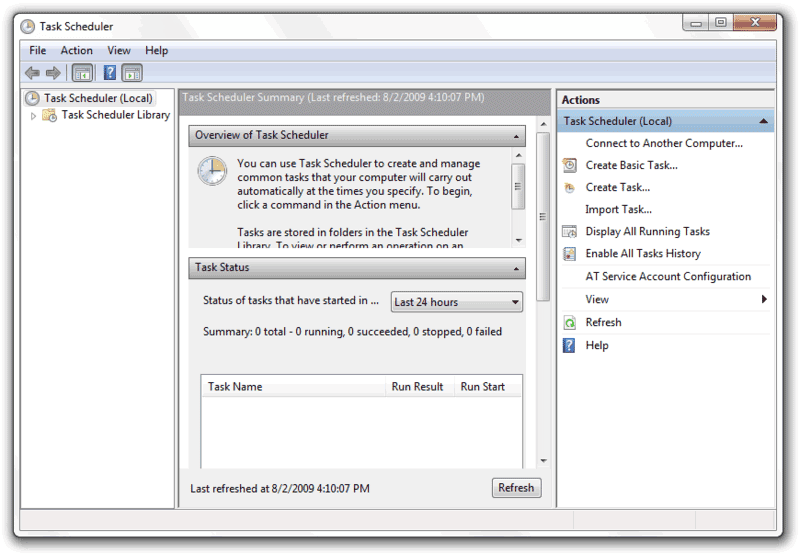Click Connect to Another Computer...
The image size is (800, 554).
pyautogui.click(x=664, y=143)
